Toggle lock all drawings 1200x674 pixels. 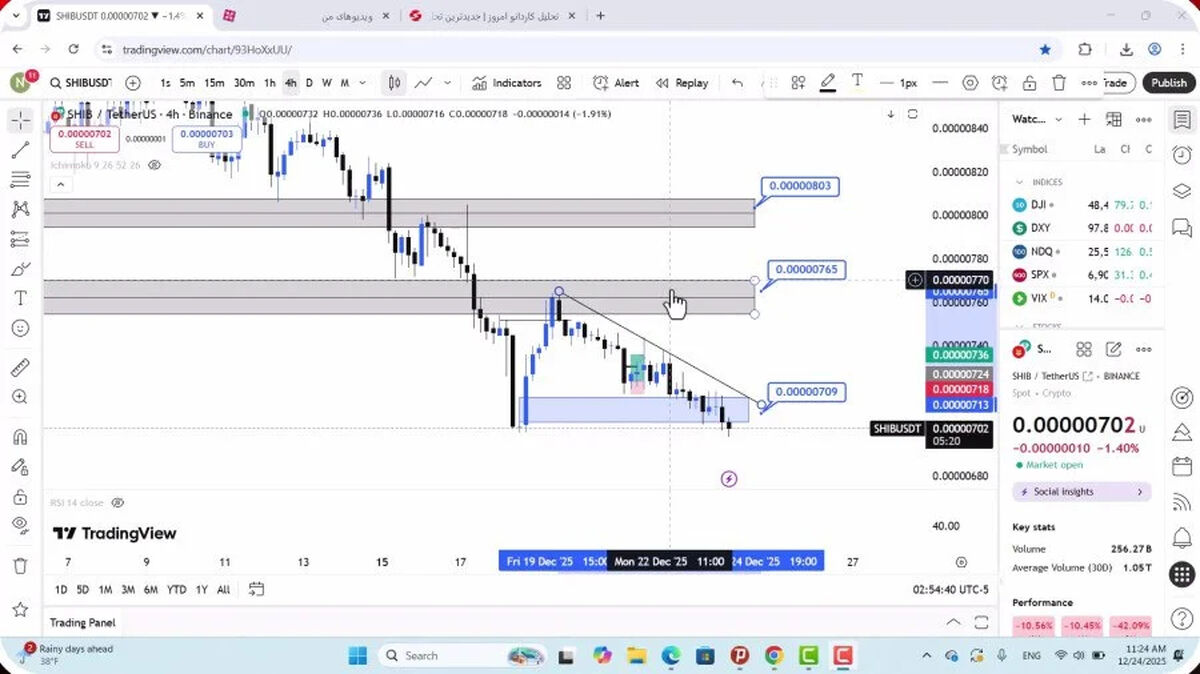(20, 496)
